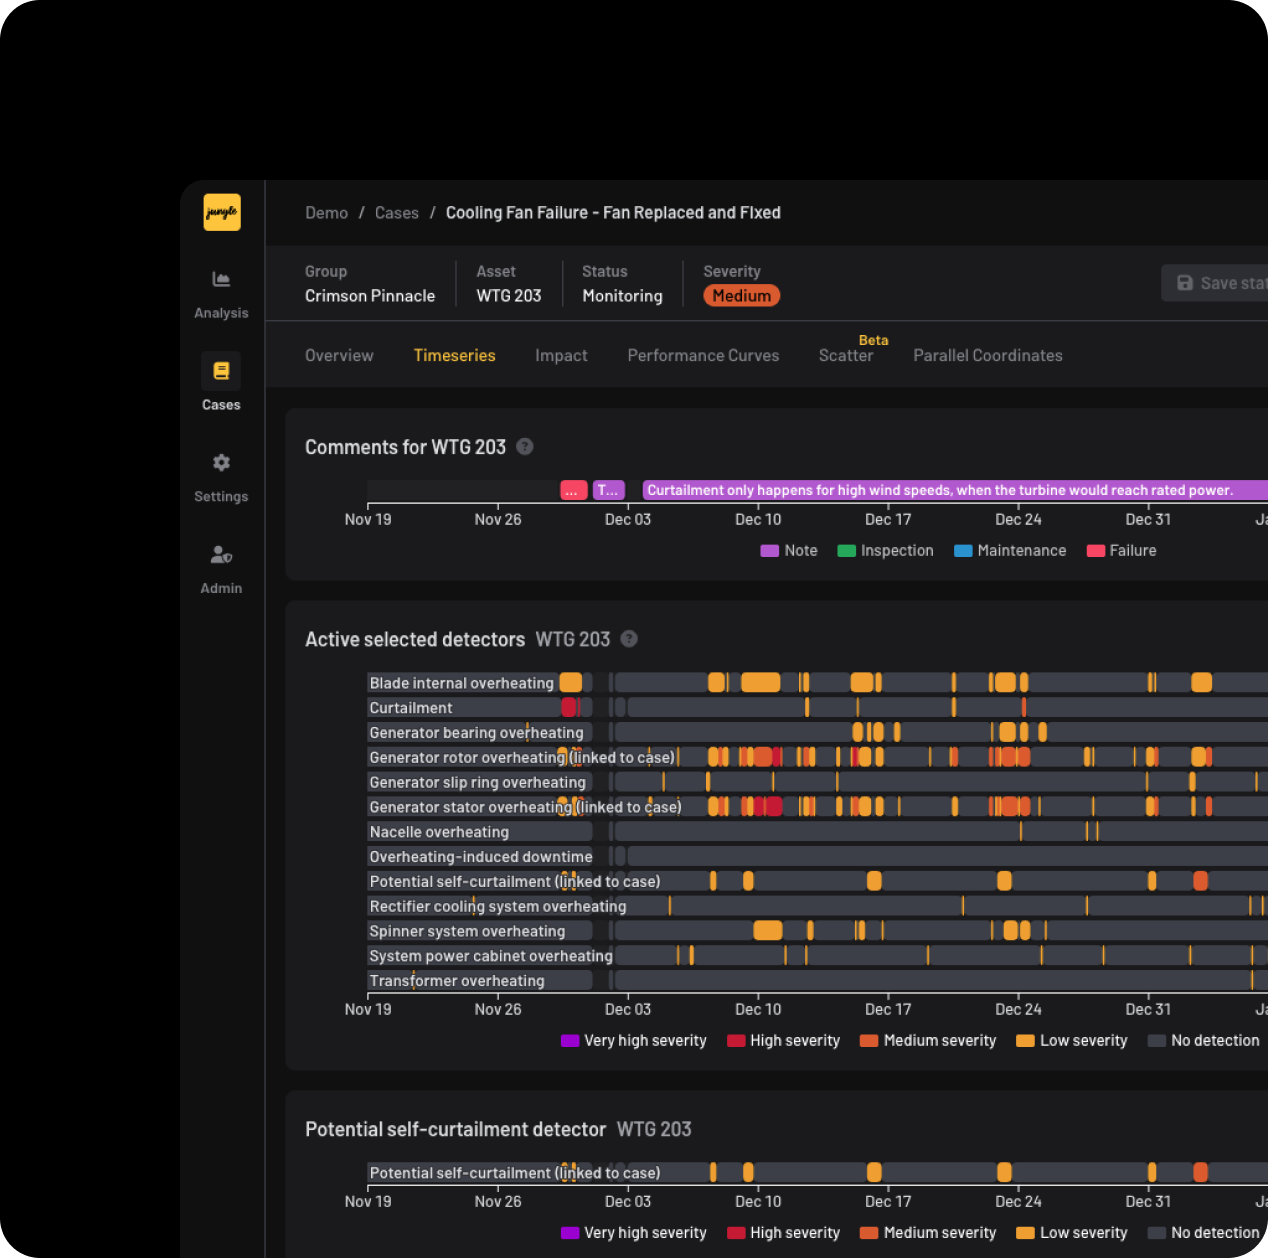Click the Save state disk icon
This screenshot has height=1258, width=1268.
(x=1185, y=283)
